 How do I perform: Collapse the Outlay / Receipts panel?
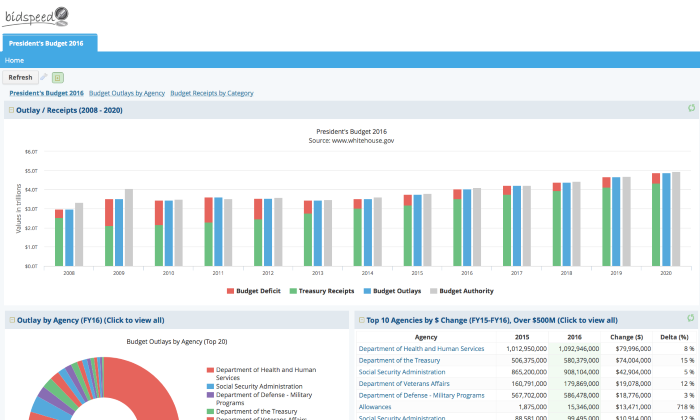11,110
